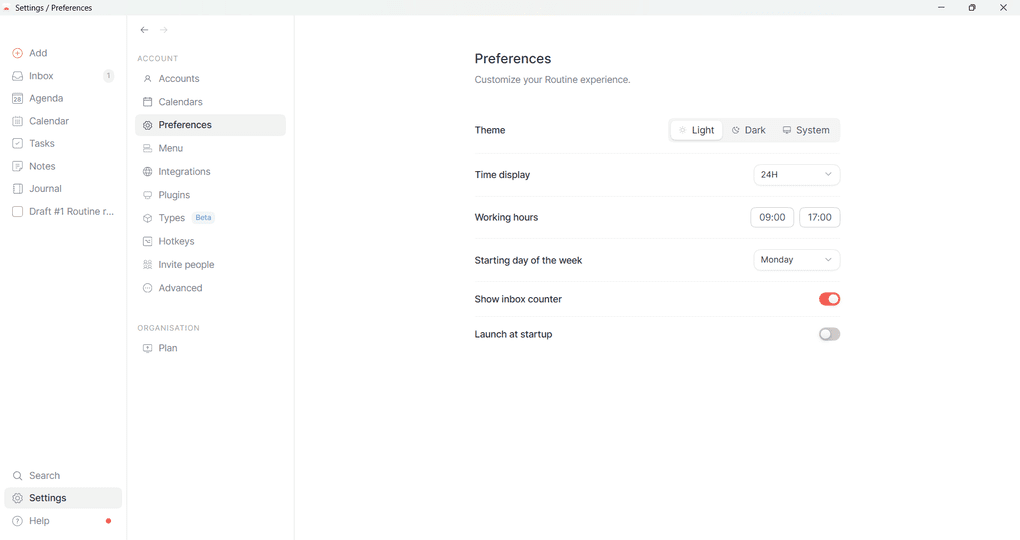Open the Plan settings page
This screenshot has height=540, width=1020.
210,348
